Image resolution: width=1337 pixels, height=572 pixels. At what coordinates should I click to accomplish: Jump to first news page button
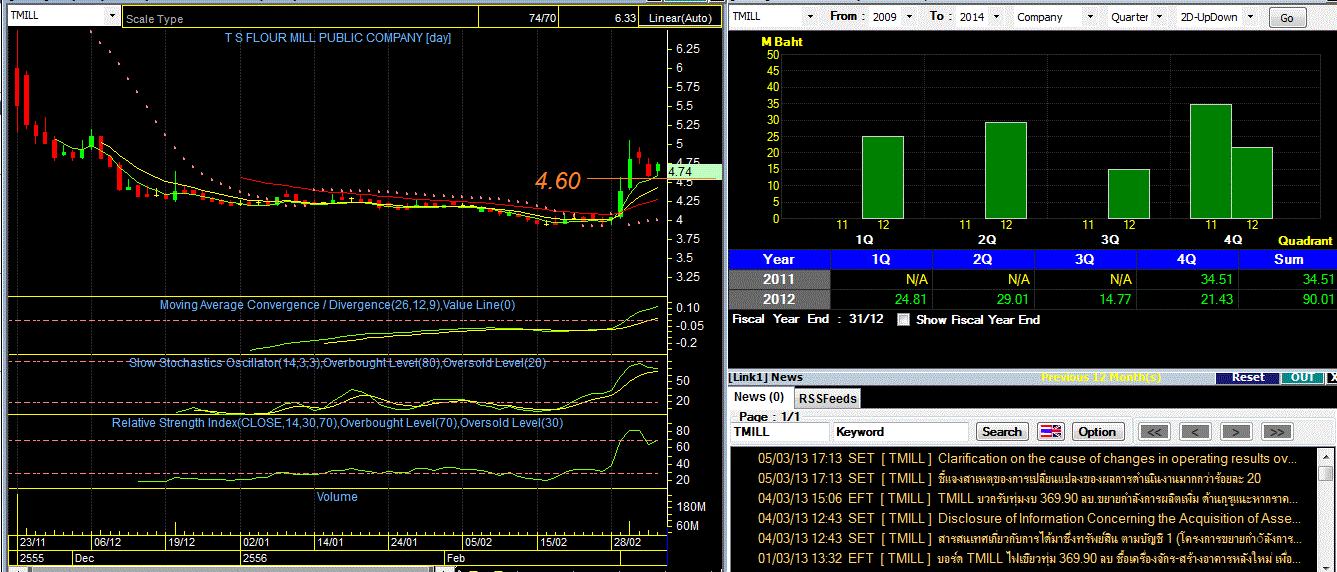(x=1154, y=432)
